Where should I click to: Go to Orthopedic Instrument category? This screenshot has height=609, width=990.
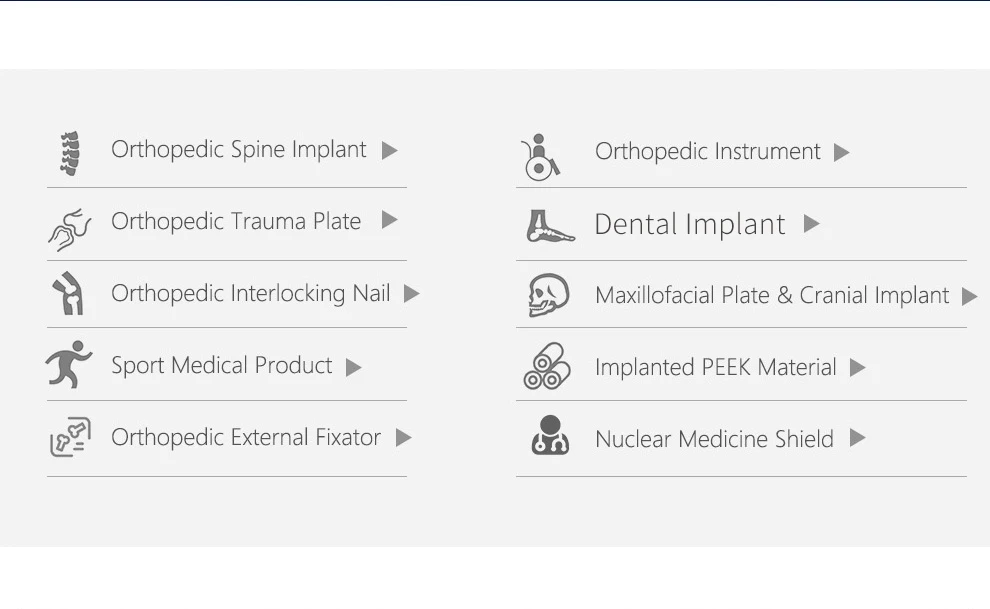click(x=708, y=151)
